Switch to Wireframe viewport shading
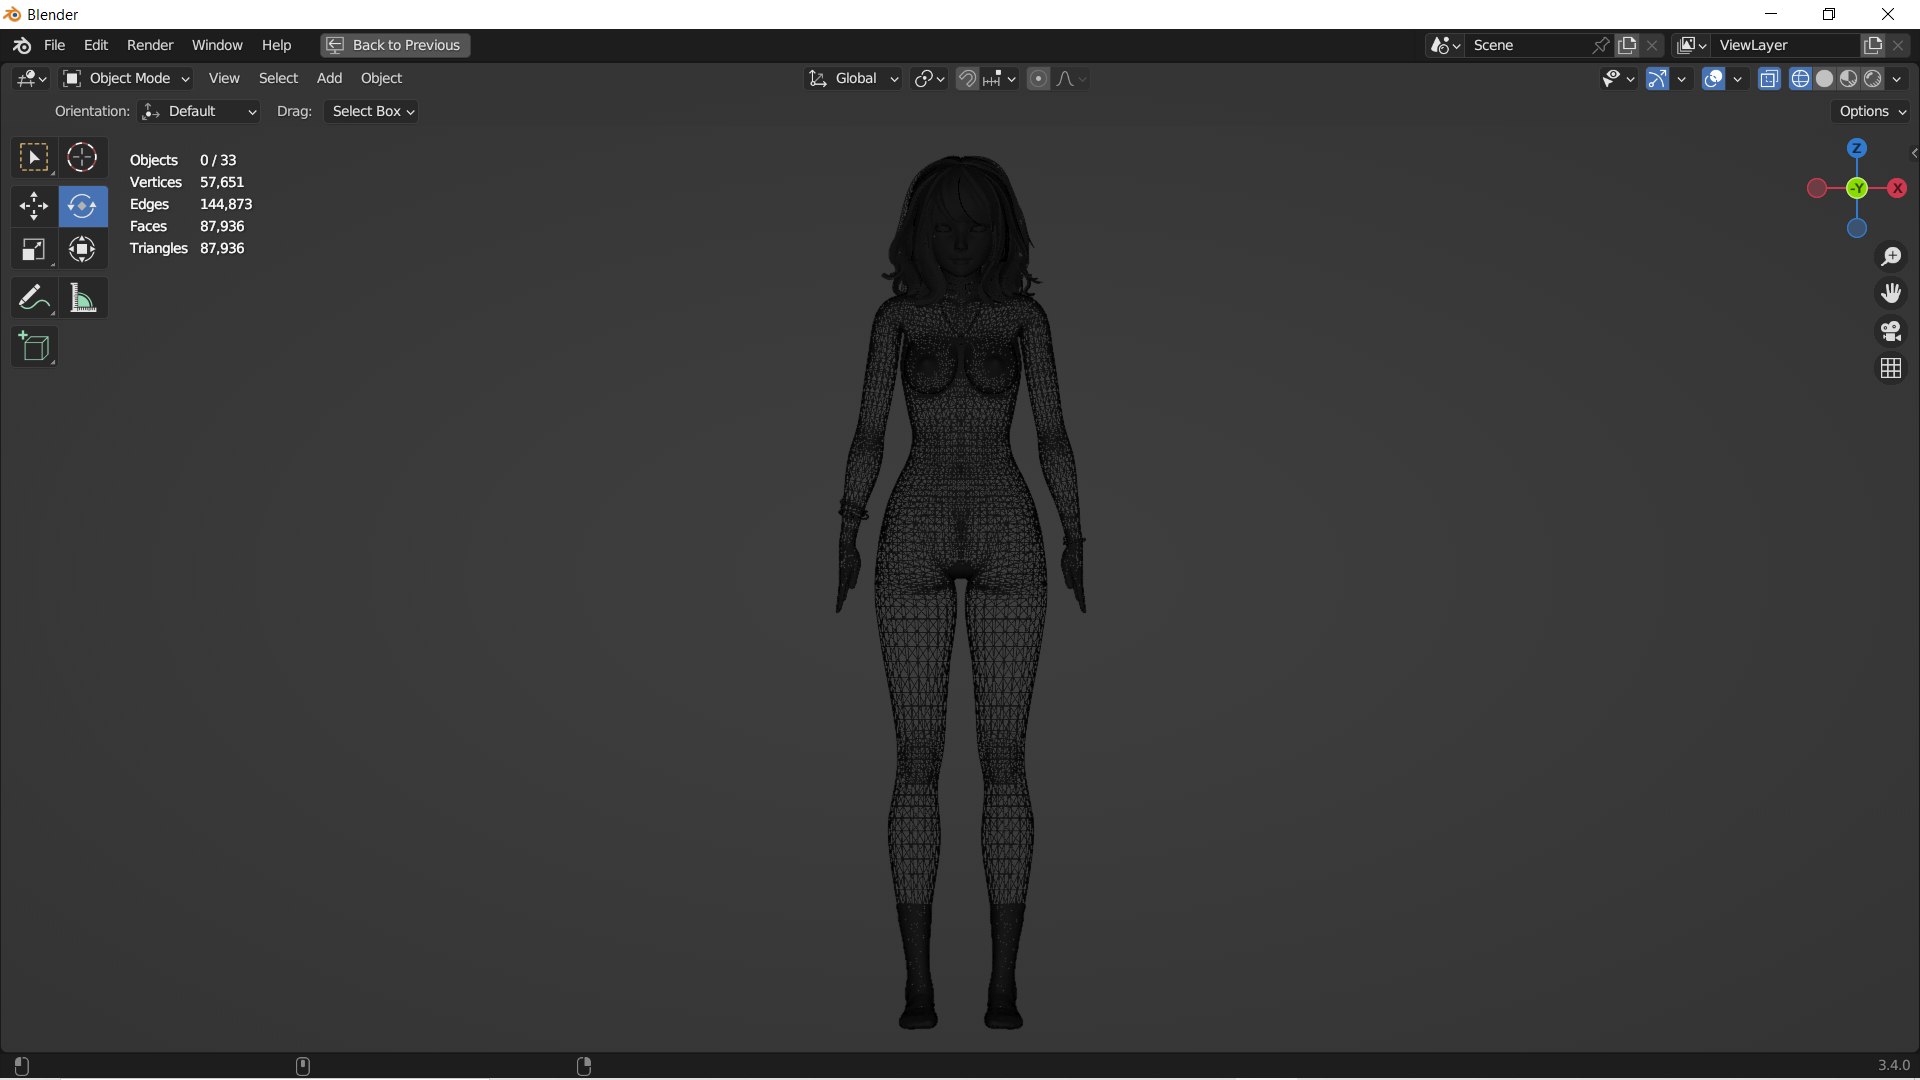The image size is (1920, 1080). [x=1801, y=78]
